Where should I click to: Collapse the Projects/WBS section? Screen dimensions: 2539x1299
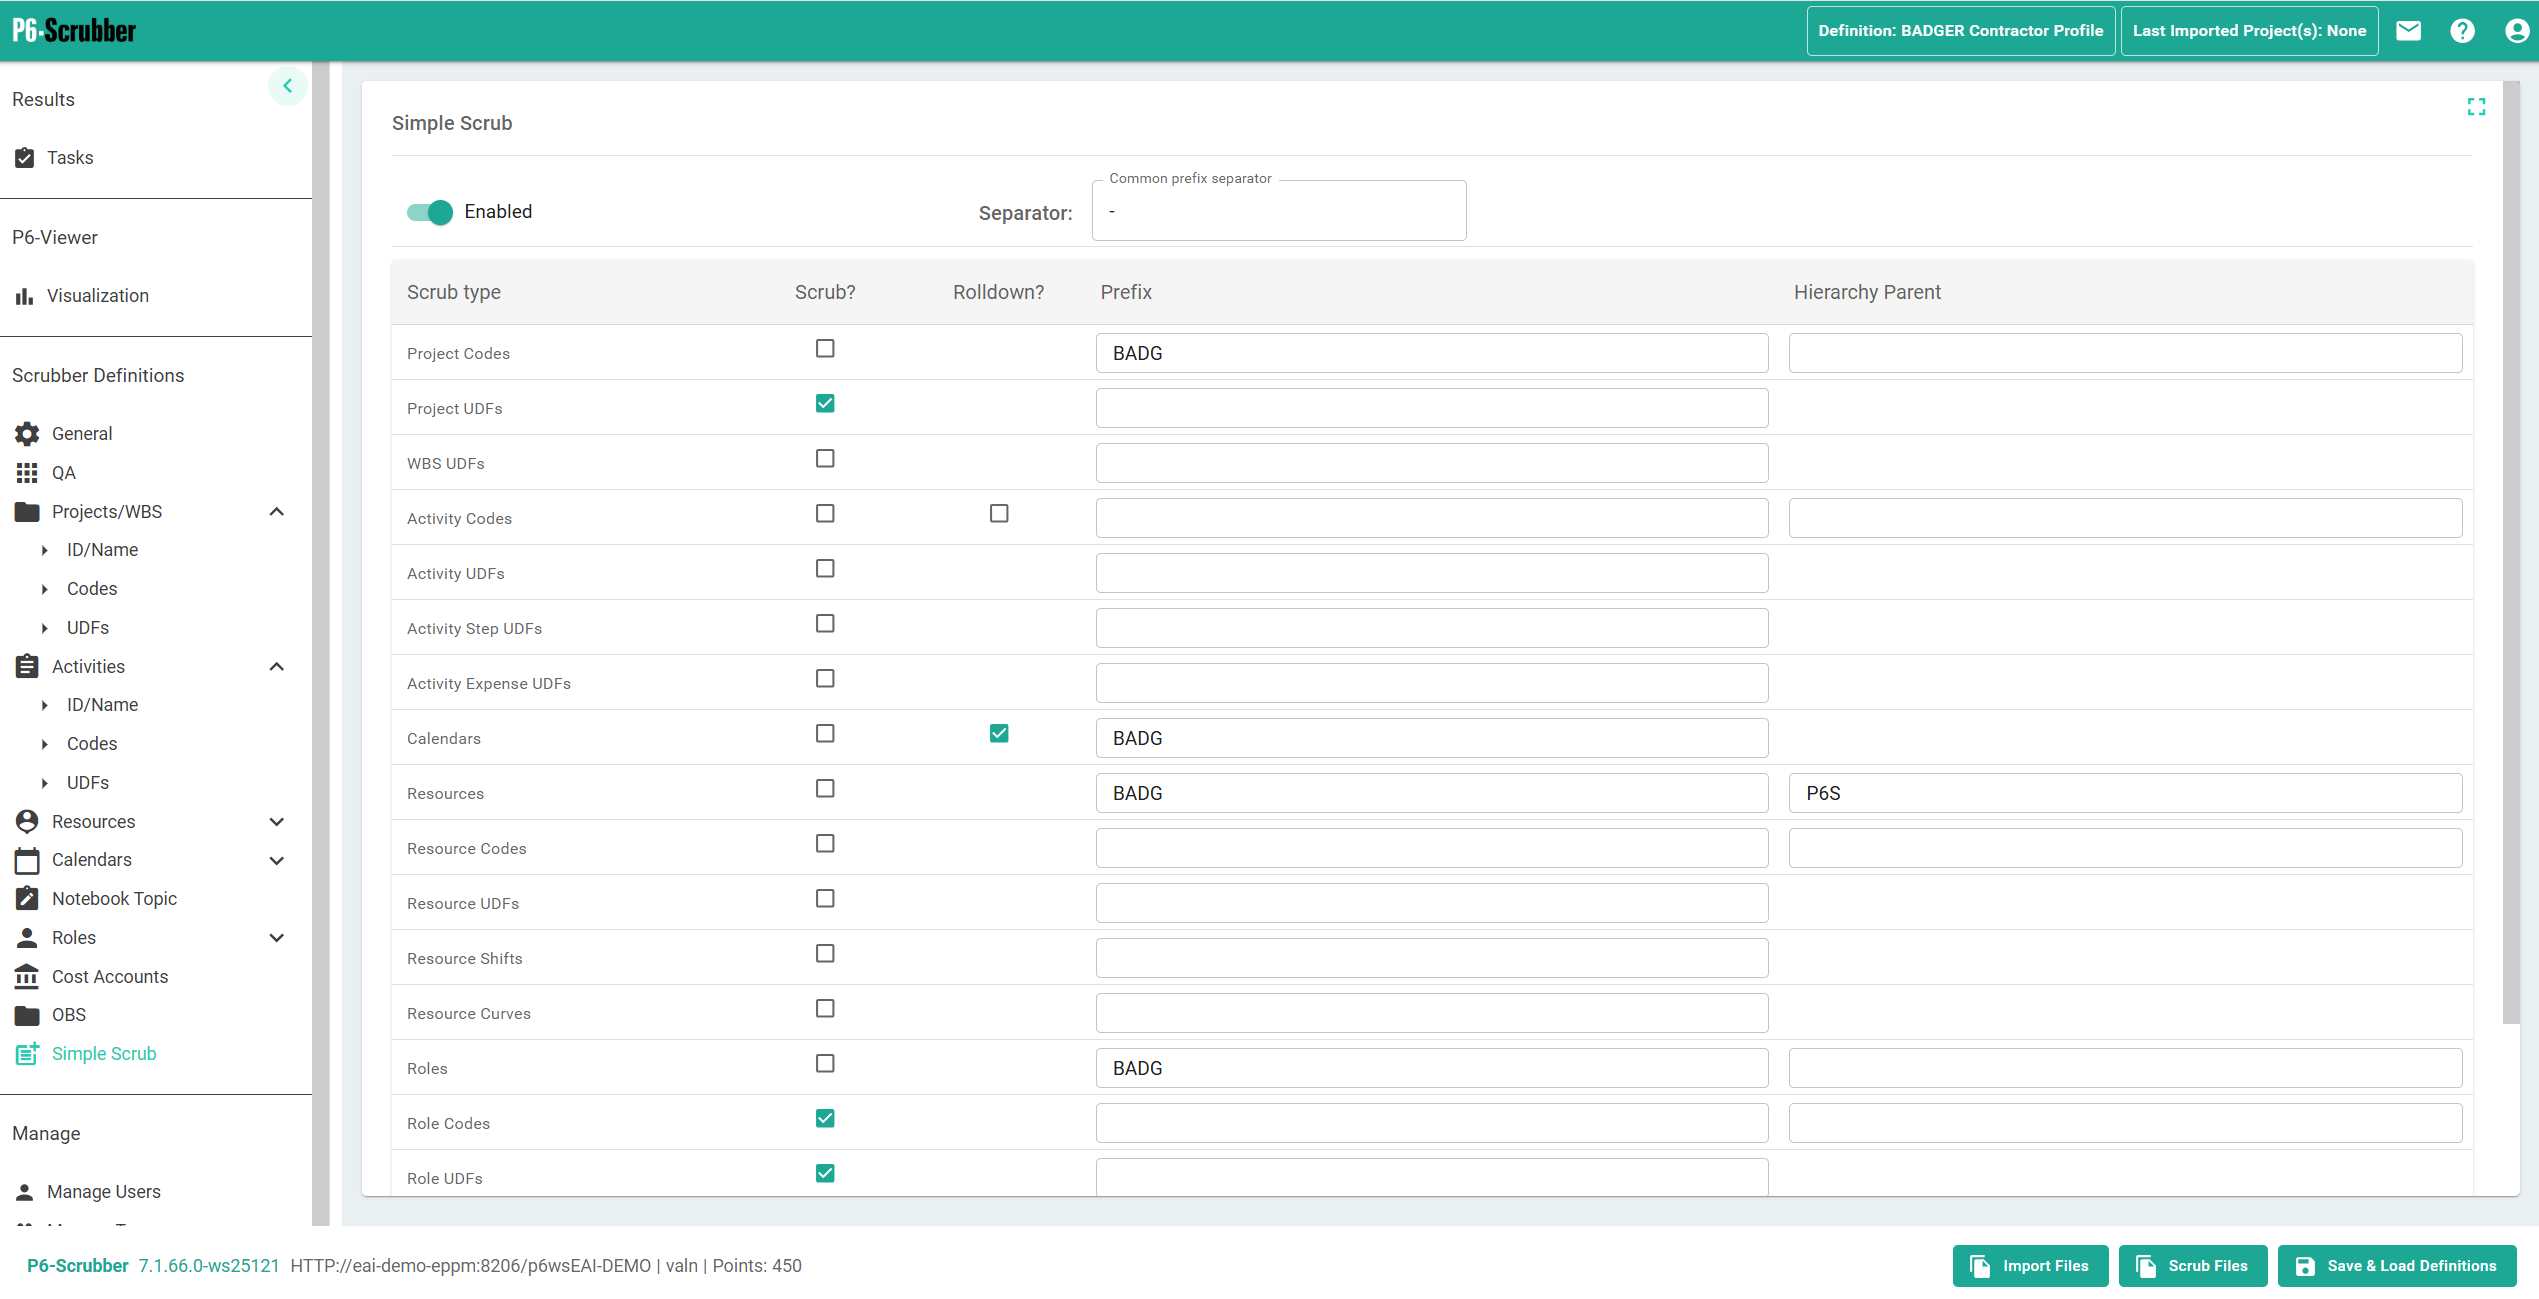pos(277,512)
